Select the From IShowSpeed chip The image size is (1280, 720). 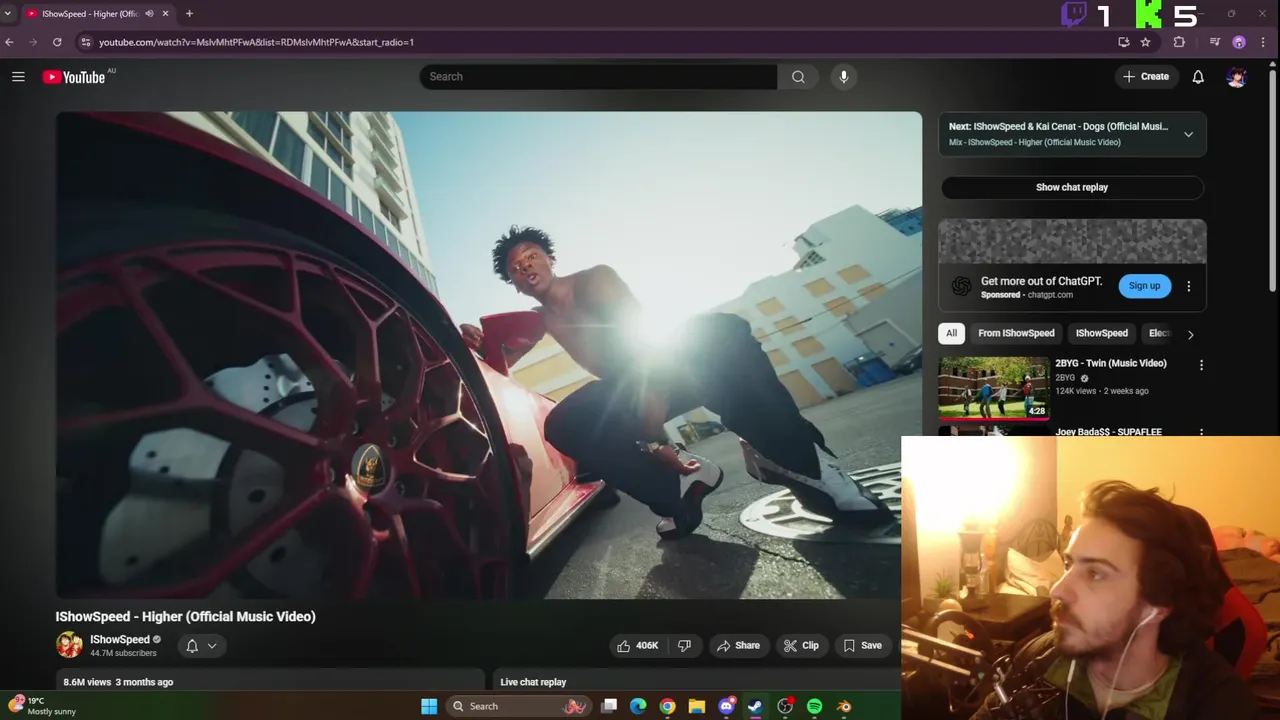coord(1016,333)
